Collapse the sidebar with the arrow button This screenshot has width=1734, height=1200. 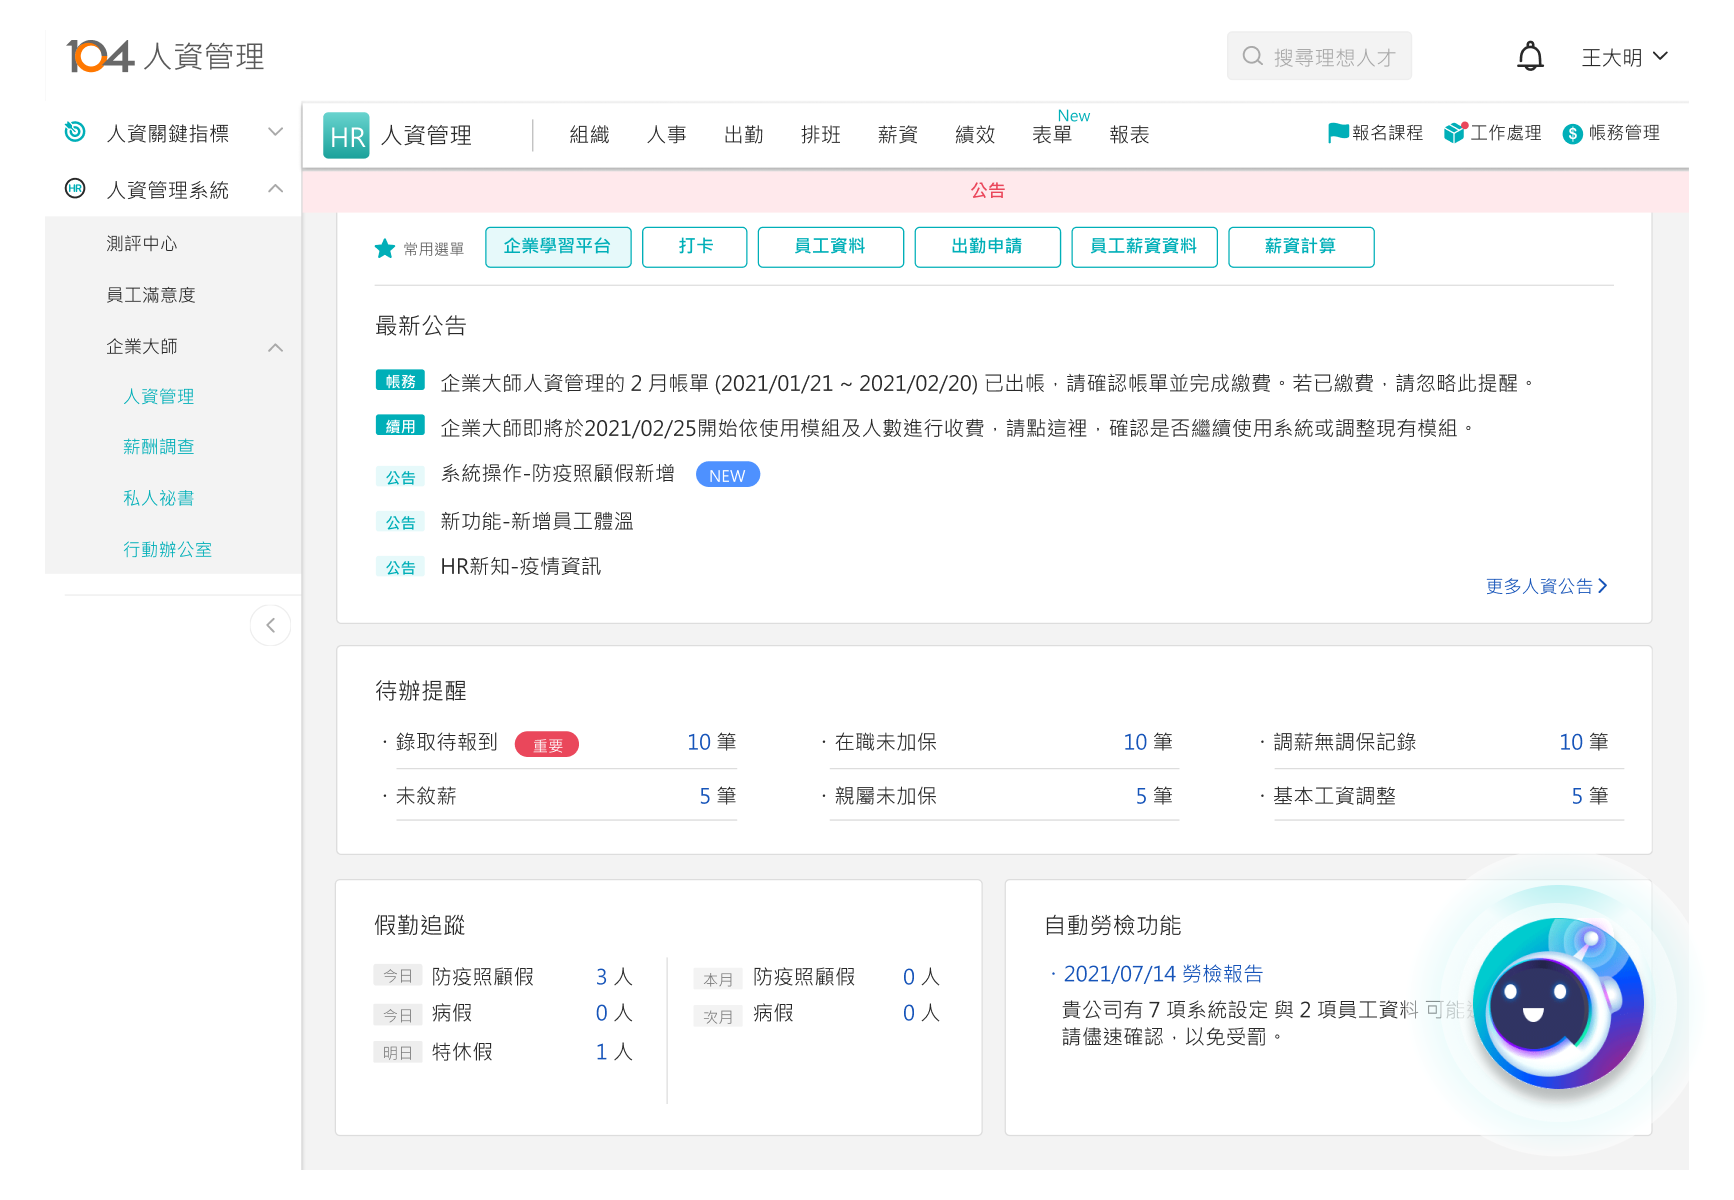coord(270,625)
